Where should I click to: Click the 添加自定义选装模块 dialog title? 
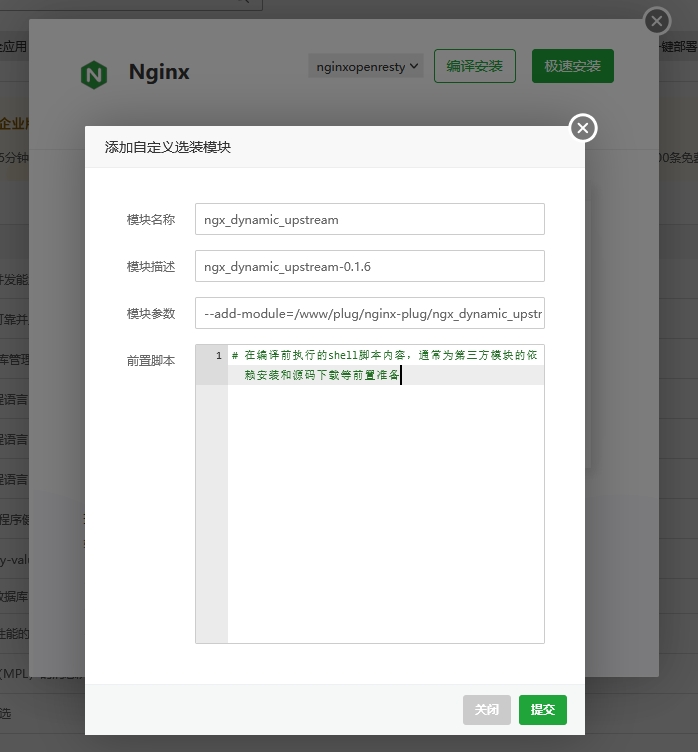click(168, 147)
